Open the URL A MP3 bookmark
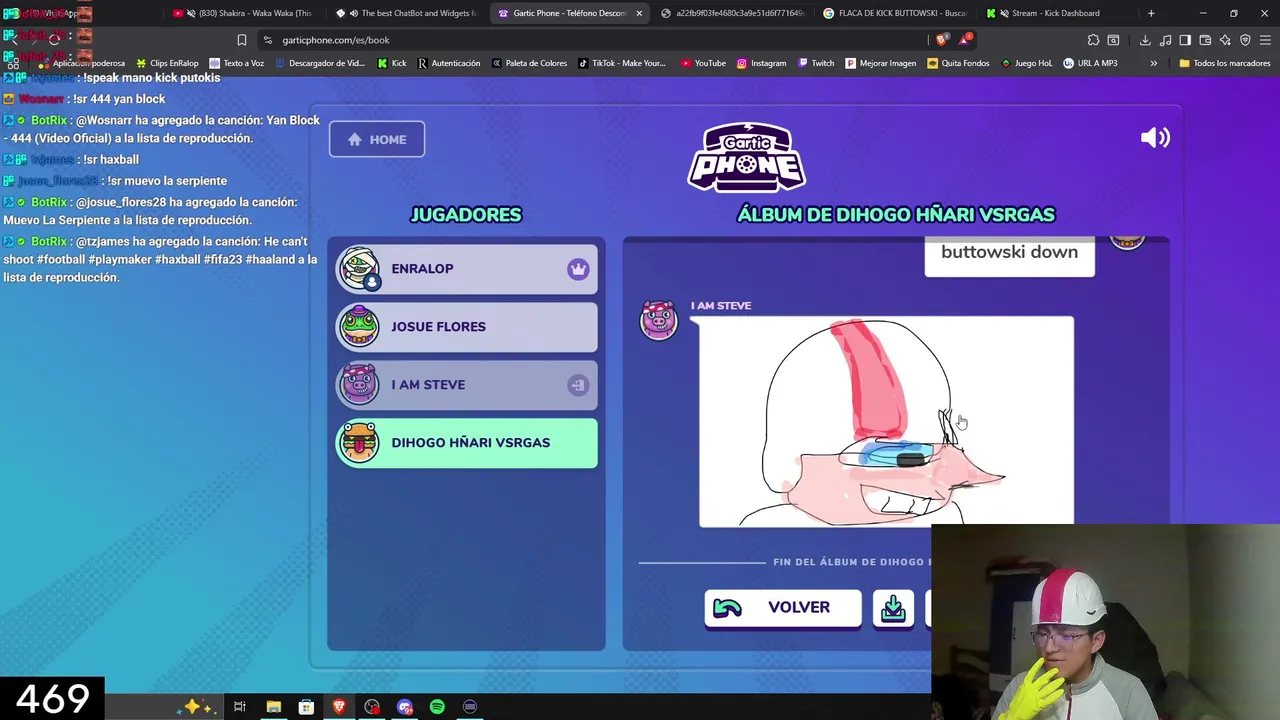Image resolution: width=1280 pixels, height=720 pixels. click(x=1090, y=63)
